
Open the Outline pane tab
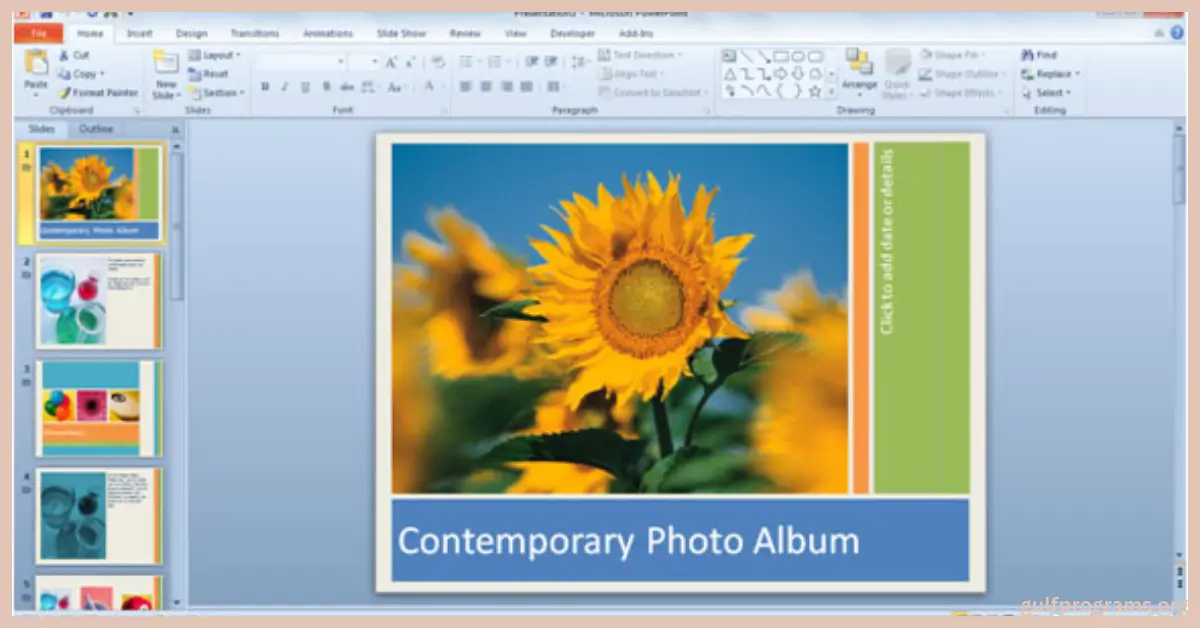pyautogui.click(x=96, y=129)
